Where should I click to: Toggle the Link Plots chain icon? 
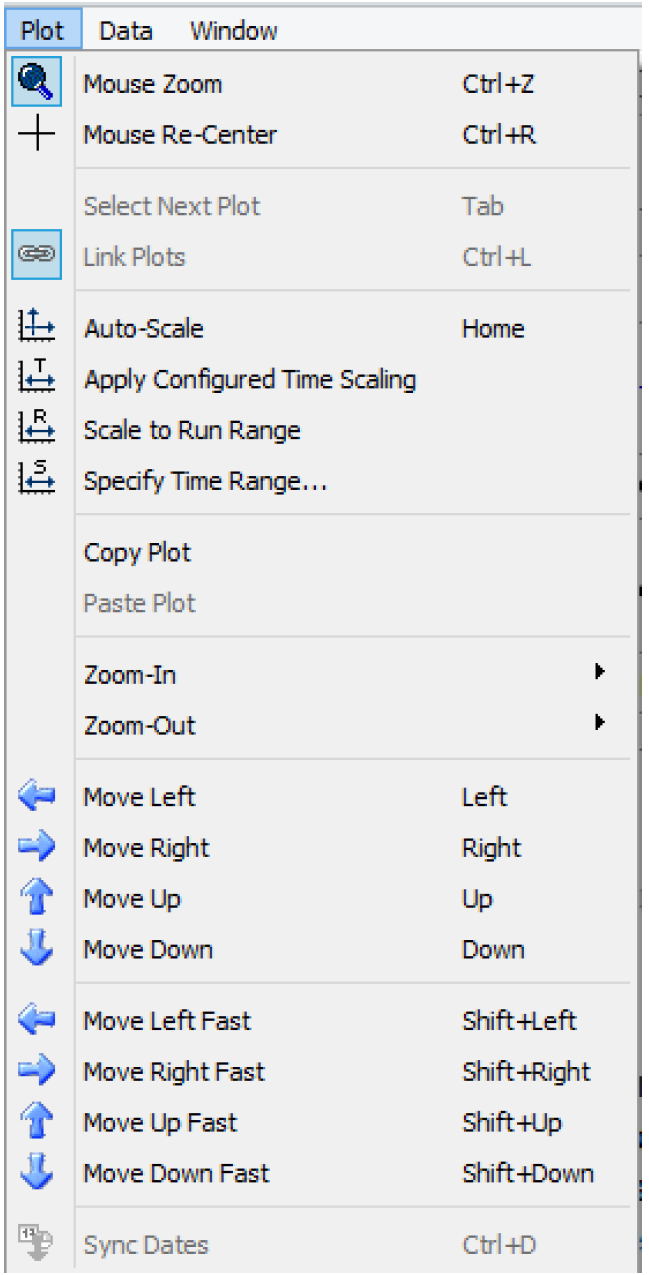tap(37, 256)
